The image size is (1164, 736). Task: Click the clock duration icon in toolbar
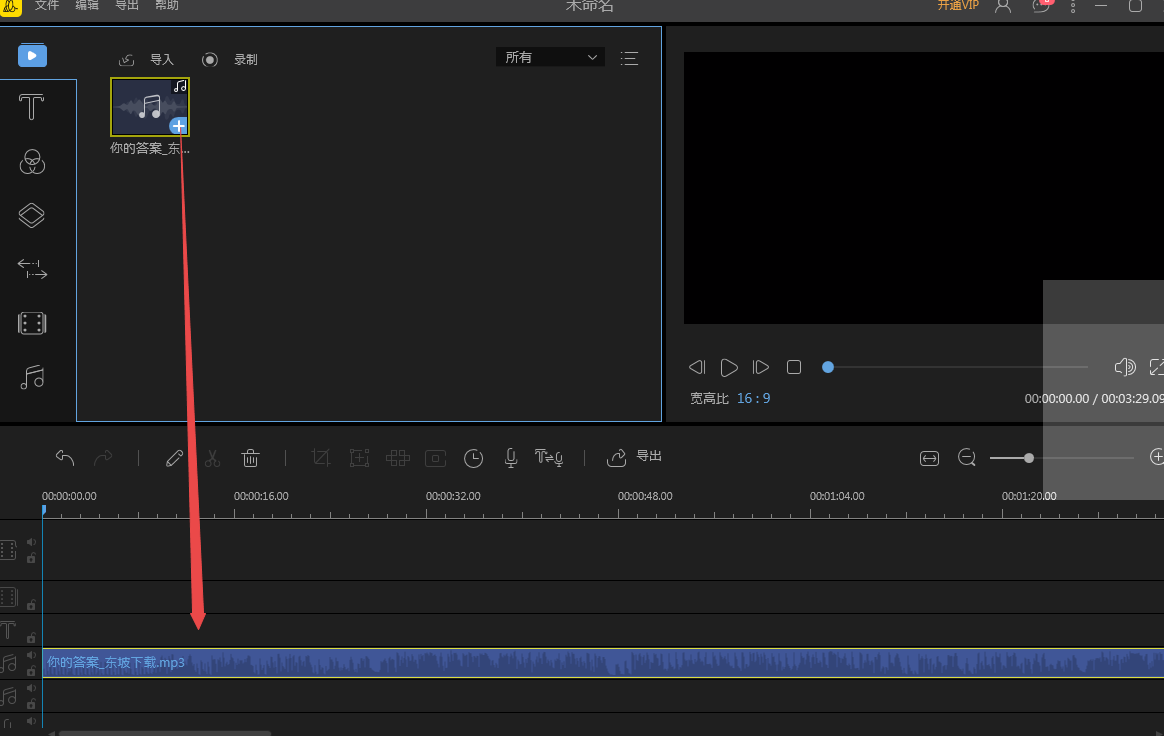(473, 458)
